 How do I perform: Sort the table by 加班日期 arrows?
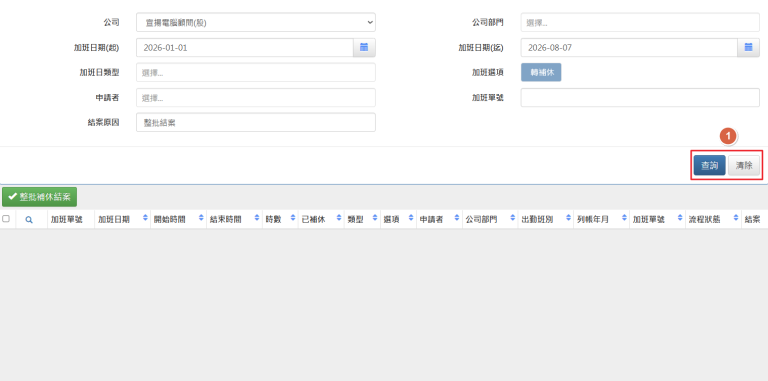(x=145, y=218)
